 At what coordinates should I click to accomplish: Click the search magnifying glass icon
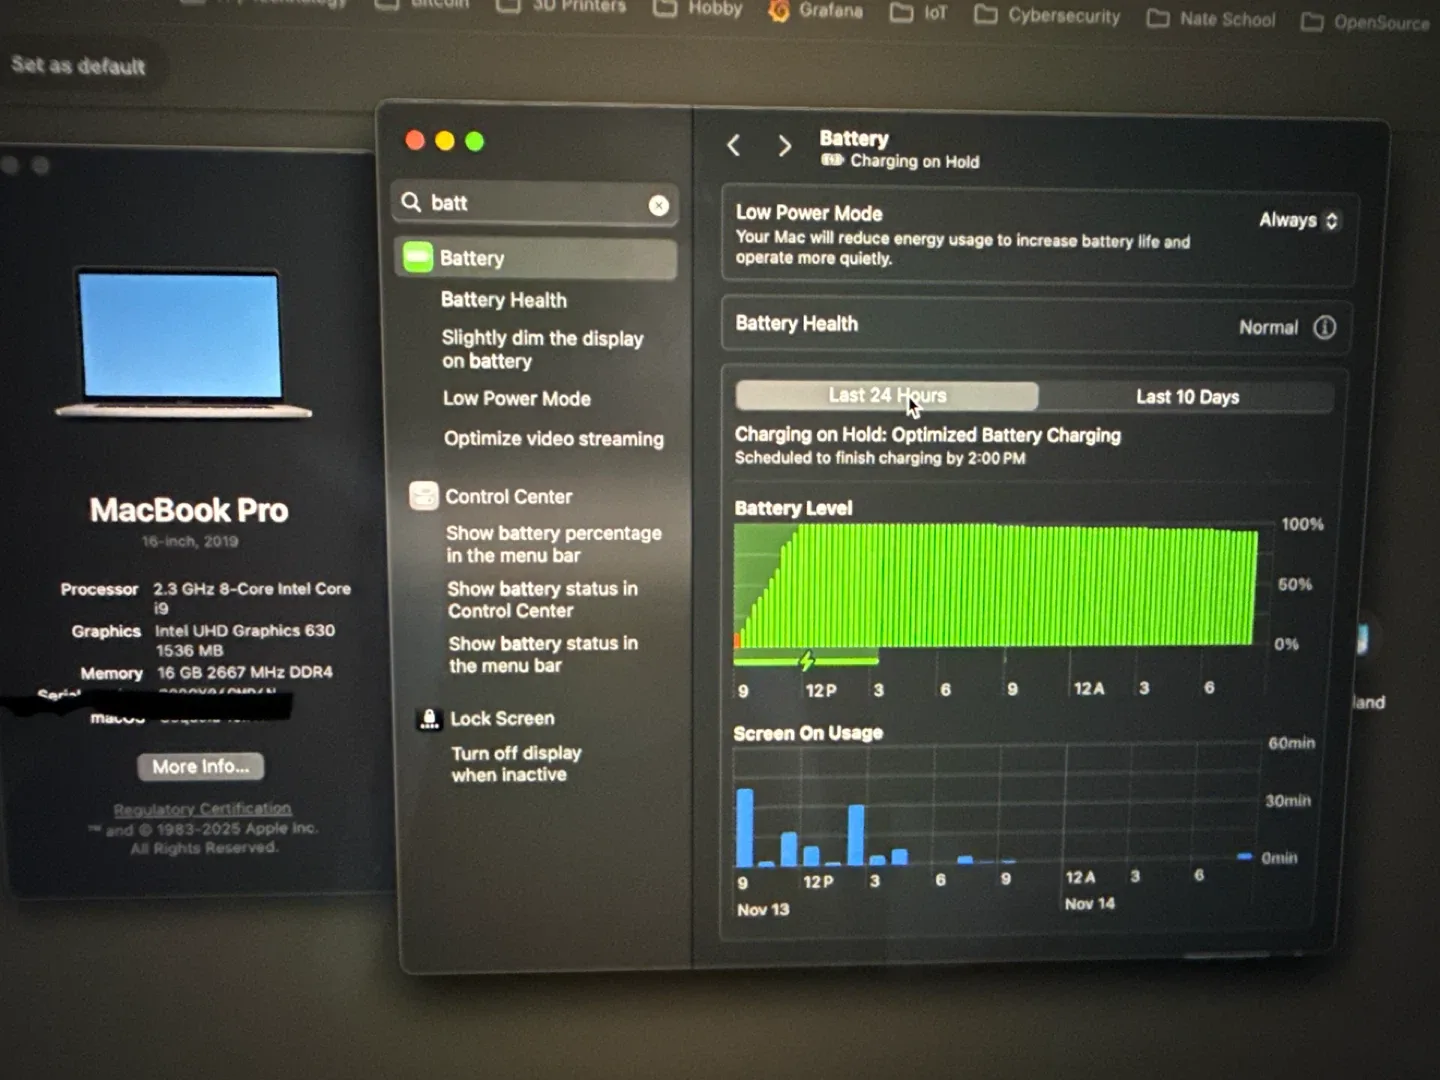coord(411,203)
